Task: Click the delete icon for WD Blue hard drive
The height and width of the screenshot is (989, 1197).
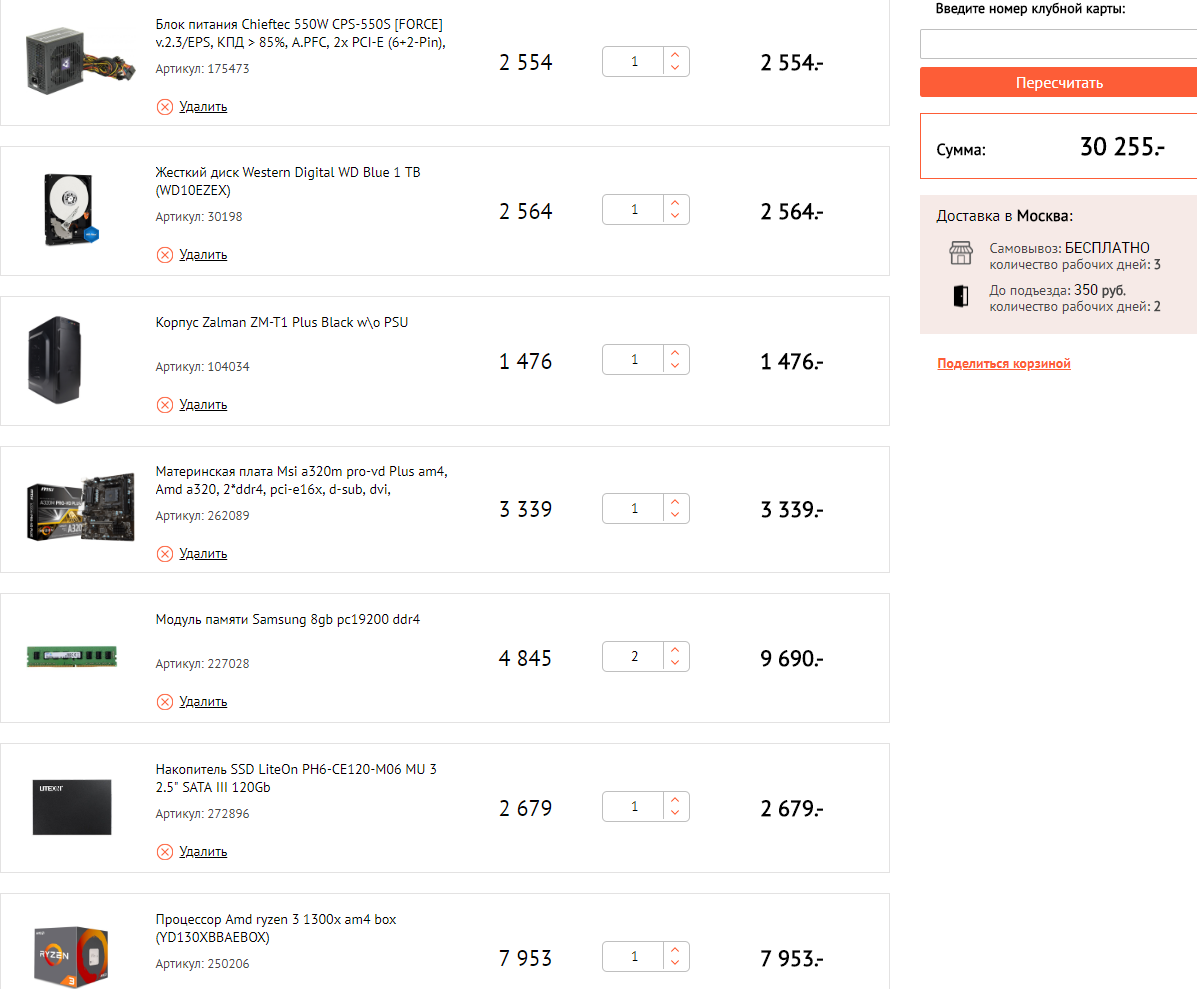Action: [165, 255]
